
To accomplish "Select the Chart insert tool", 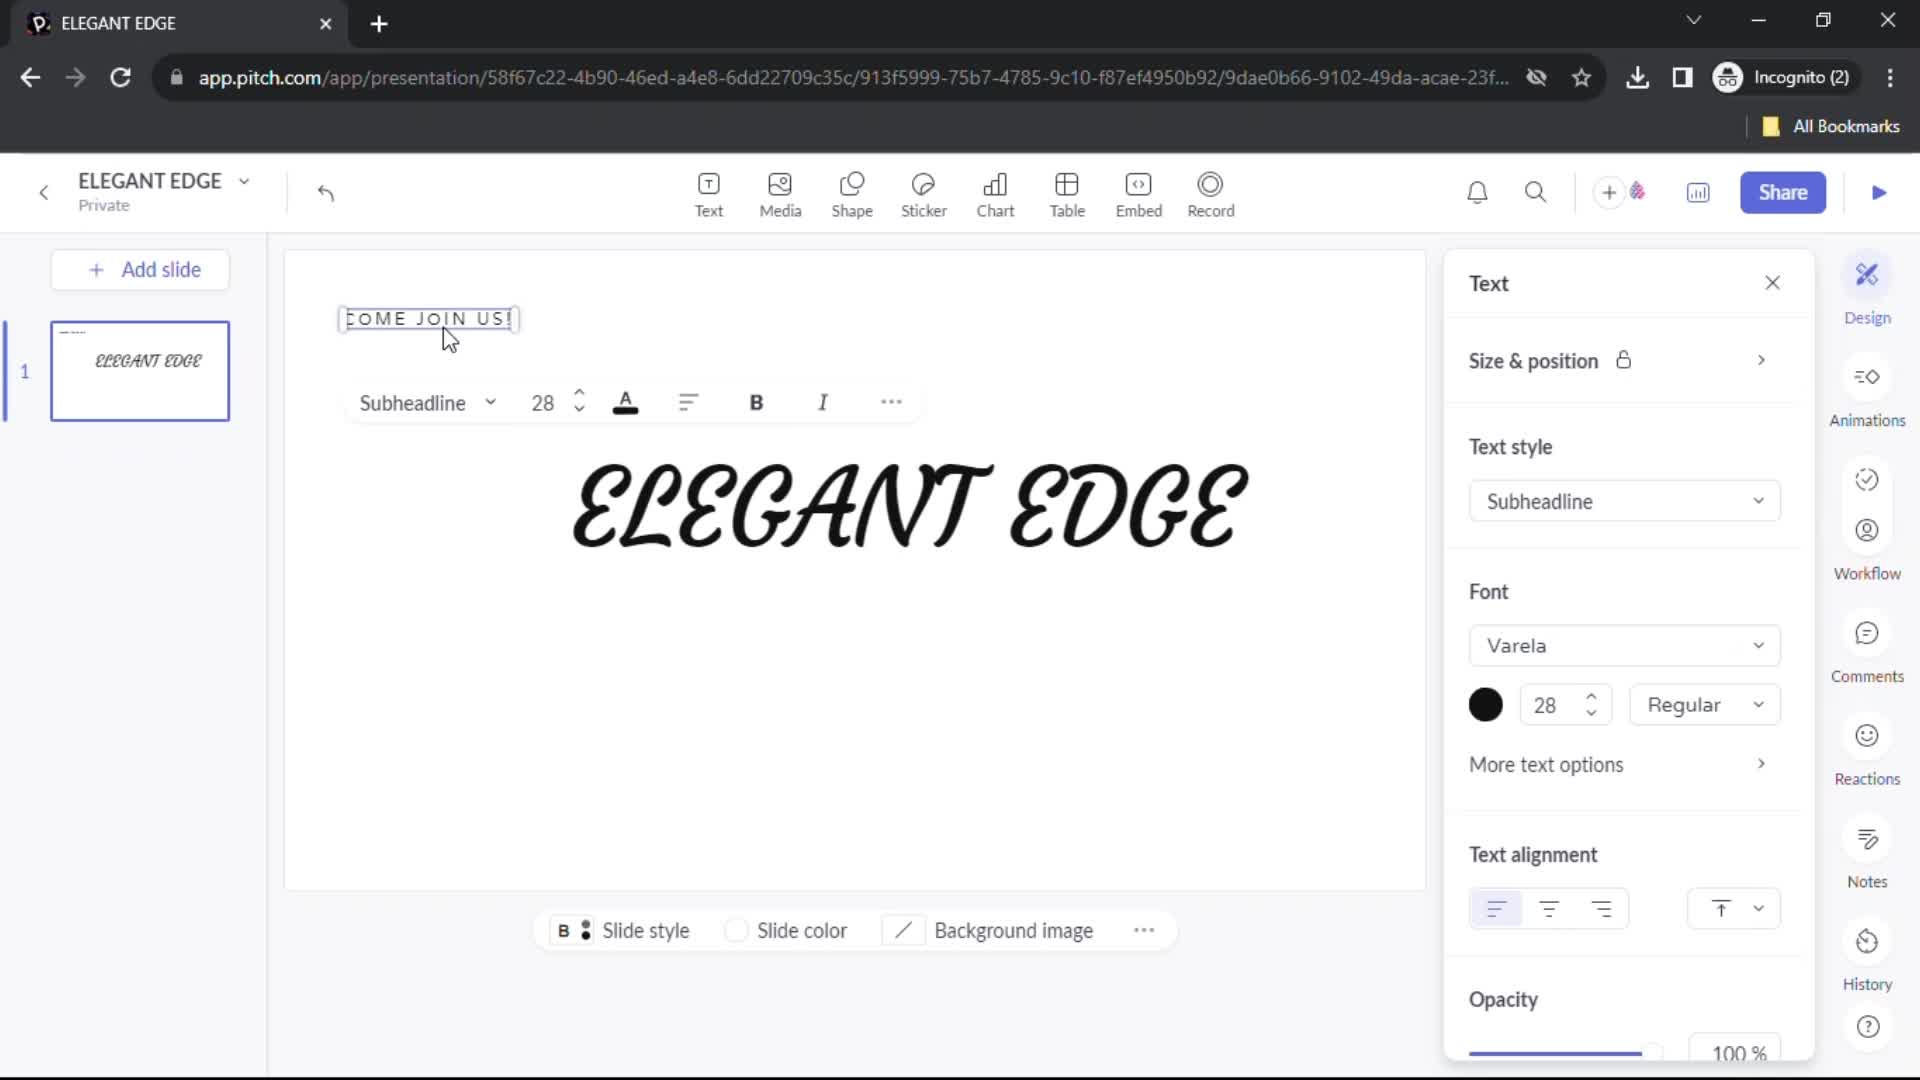I will click(x=996, y=193).
